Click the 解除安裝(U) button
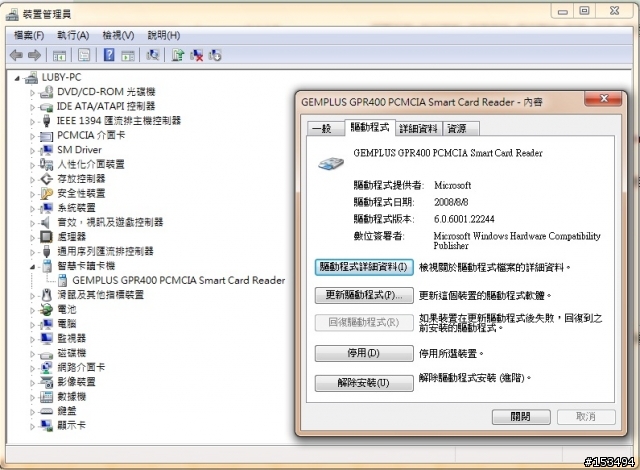 (364, 383)
